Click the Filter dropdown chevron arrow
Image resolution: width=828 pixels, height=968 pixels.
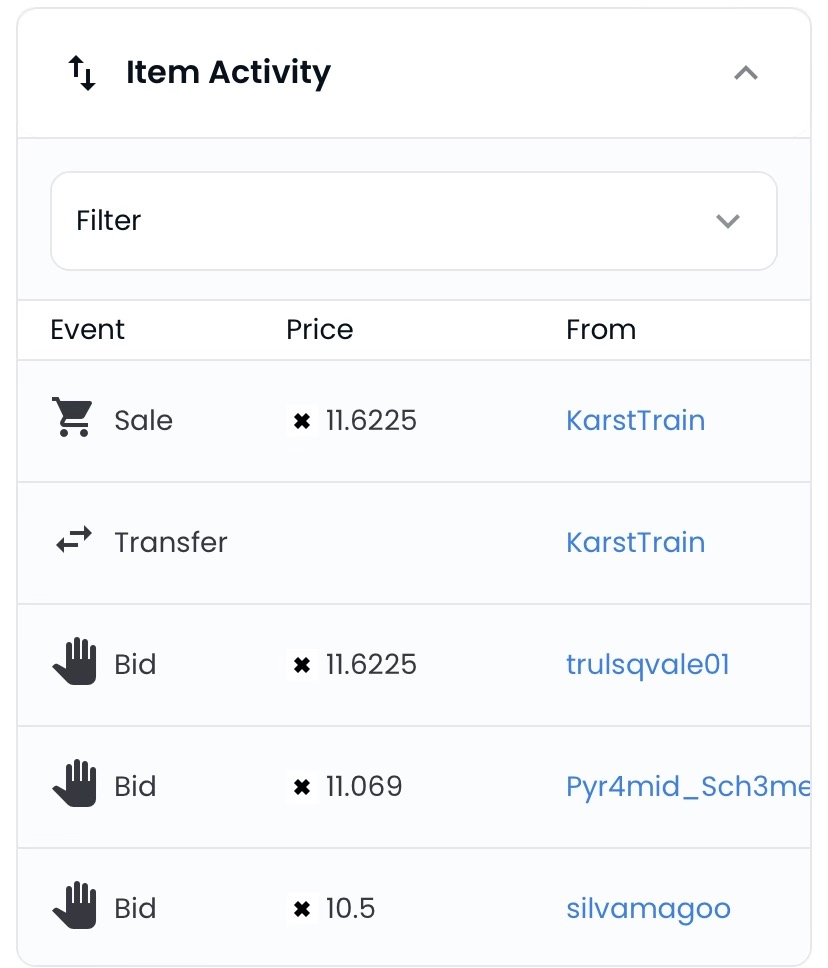point(727,221)
